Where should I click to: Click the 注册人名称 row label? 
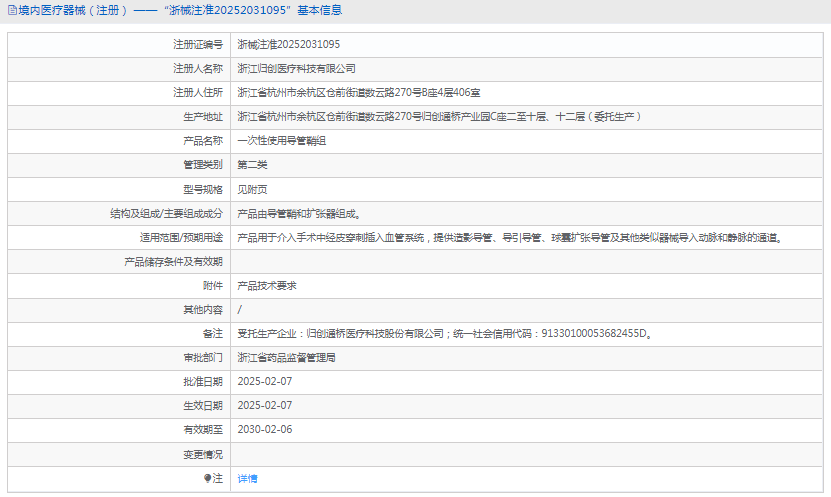[x=198, y=68]
